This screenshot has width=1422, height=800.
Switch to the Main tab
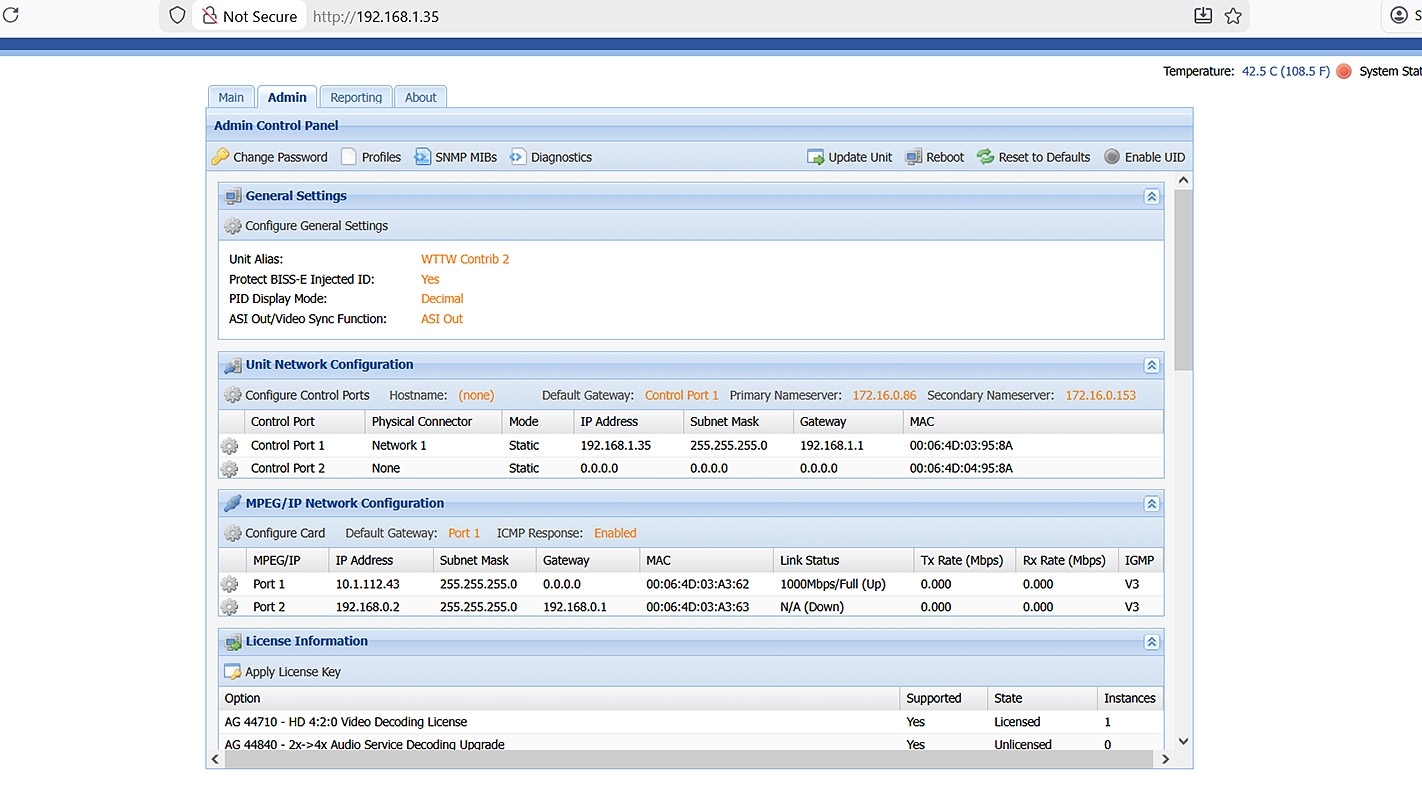(x=231, y=97)
